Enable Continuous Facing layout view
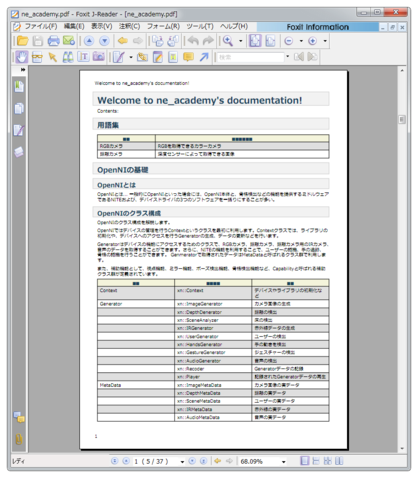 click(x=328, y=461)
